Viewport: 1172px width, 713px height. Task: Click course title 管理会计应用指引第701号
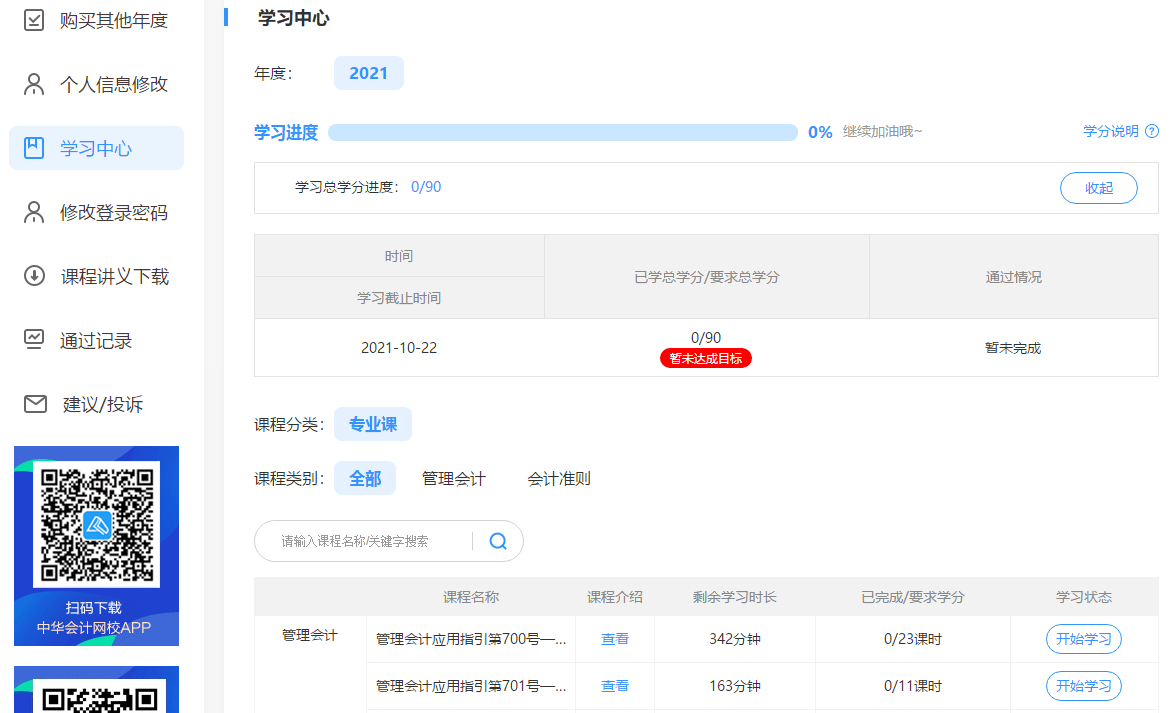pos(471,686)
